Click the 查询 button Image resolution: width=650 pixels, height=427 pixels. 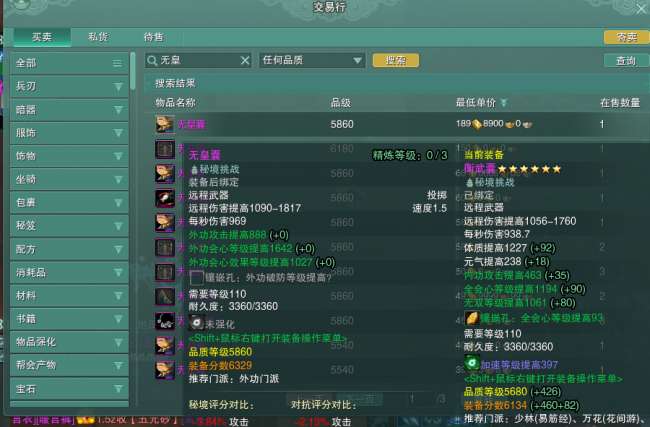tap(625, 61)
